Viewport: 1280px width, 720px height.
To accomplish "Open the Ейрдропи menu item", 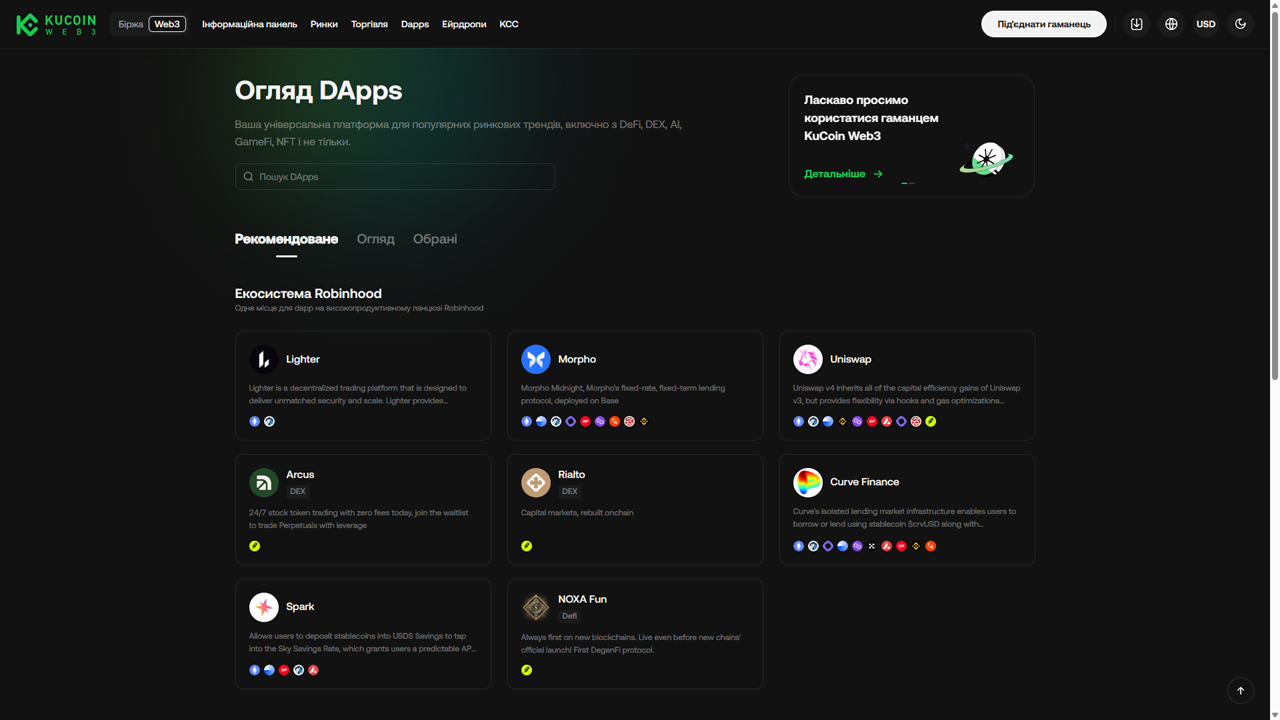I will (x=464, y=24).
